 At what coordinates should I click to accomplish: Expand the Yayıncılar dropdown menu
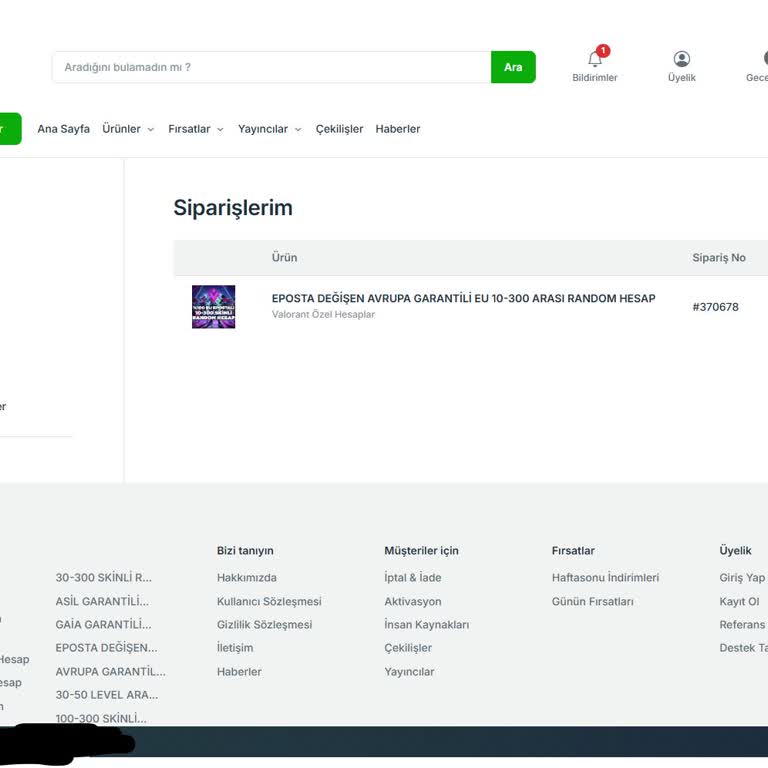(269, 129)
